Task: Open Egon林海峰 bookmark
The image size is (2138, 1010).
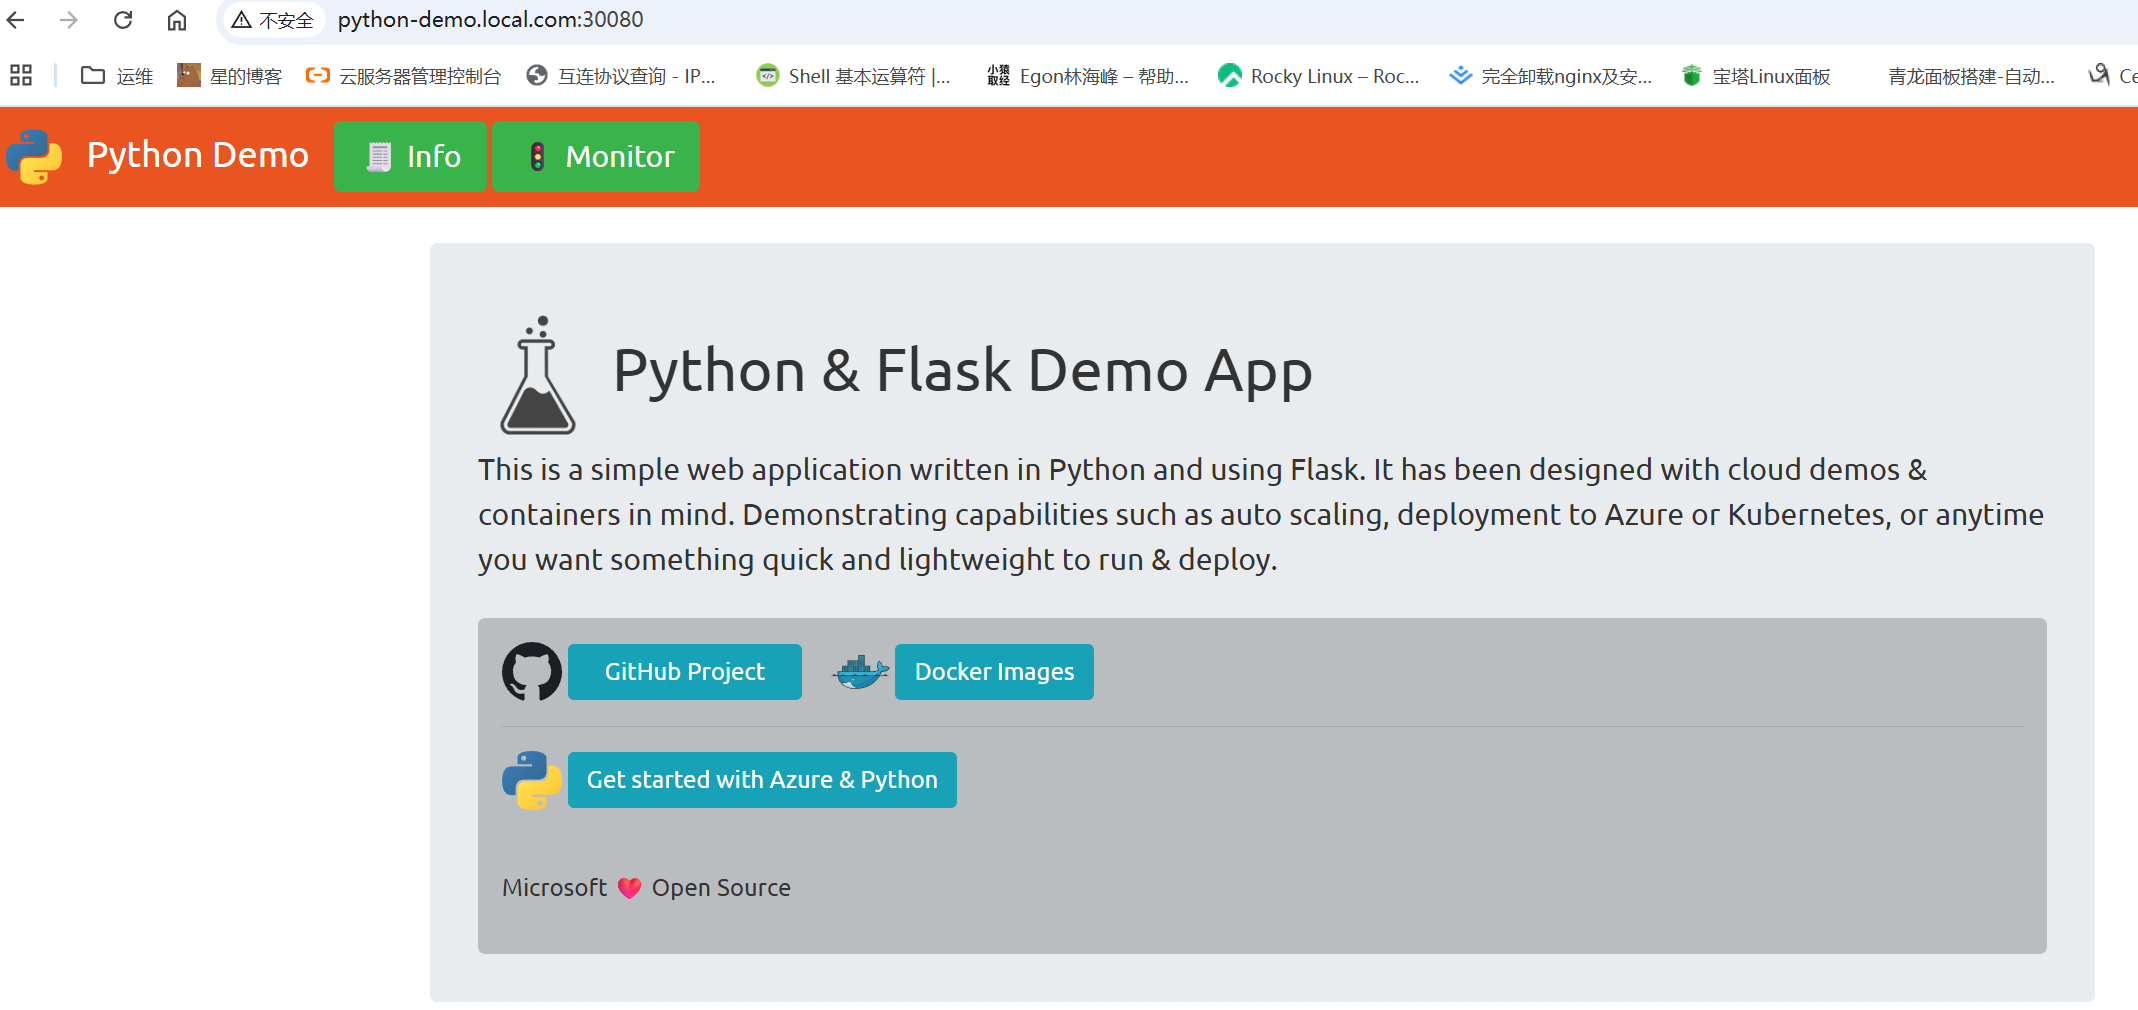Action: coord(1088,76)
